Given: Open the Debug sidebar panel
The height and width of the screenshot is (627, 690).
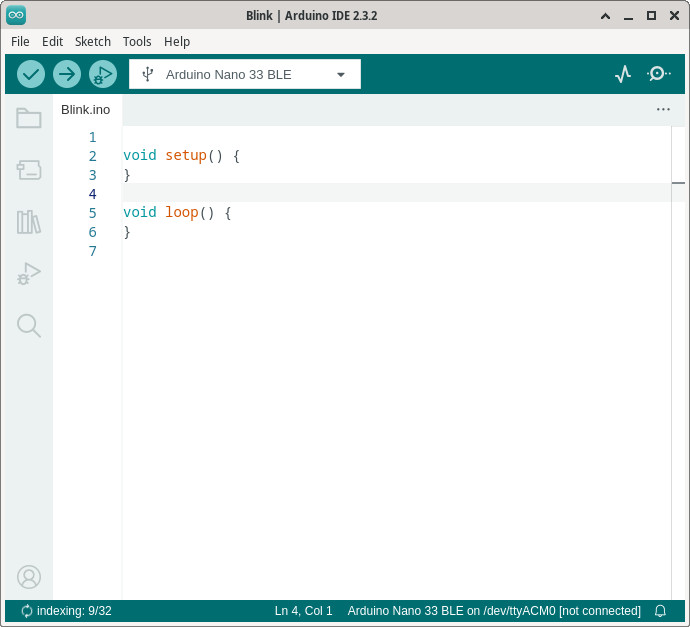Looking at the screenshot, I should 29,274.
